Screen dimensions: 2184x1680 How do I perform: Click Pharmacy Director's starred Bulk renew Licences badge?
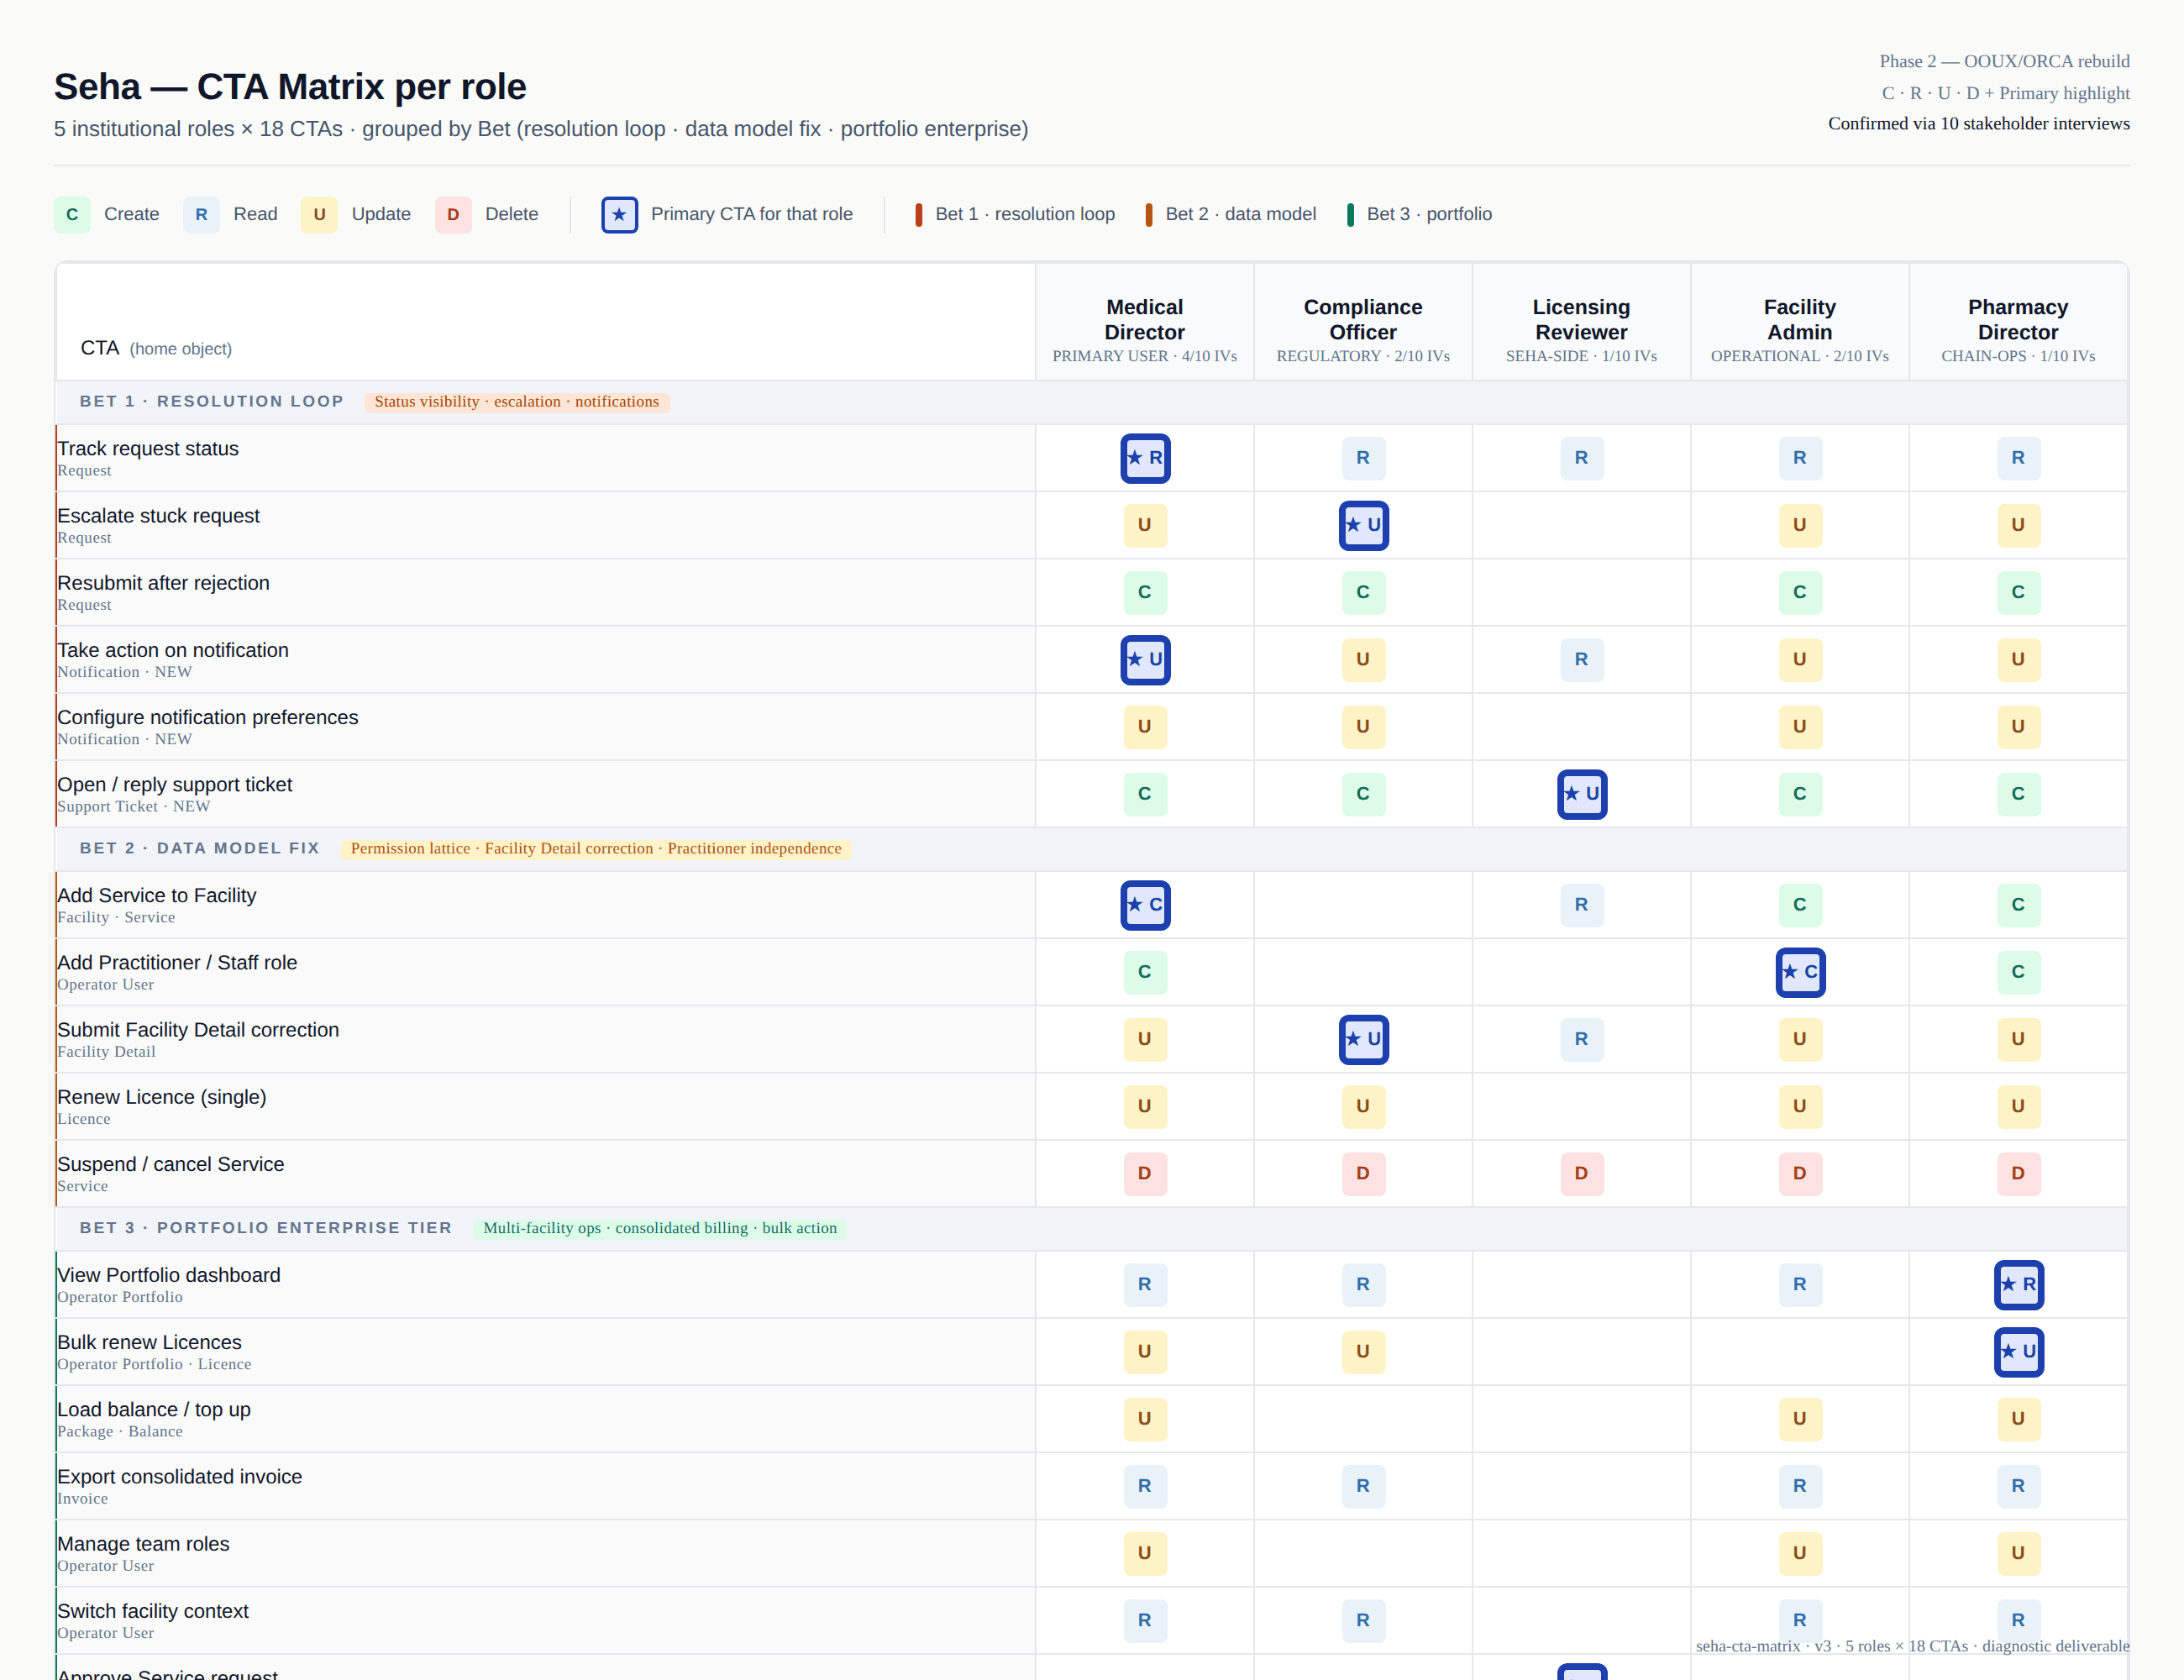coord(2018,1351)
